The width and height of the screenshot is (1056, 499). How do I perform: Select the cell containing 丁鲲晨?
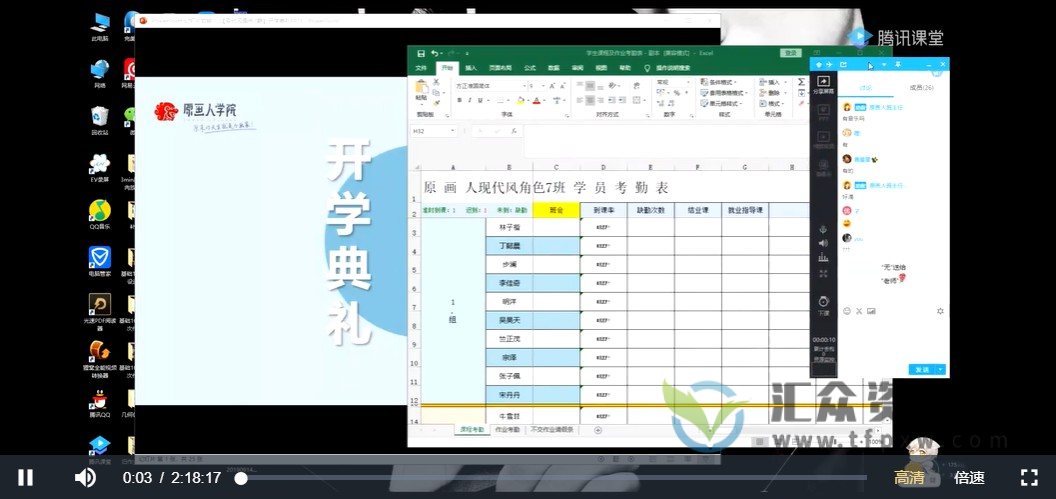coord(509,246)
